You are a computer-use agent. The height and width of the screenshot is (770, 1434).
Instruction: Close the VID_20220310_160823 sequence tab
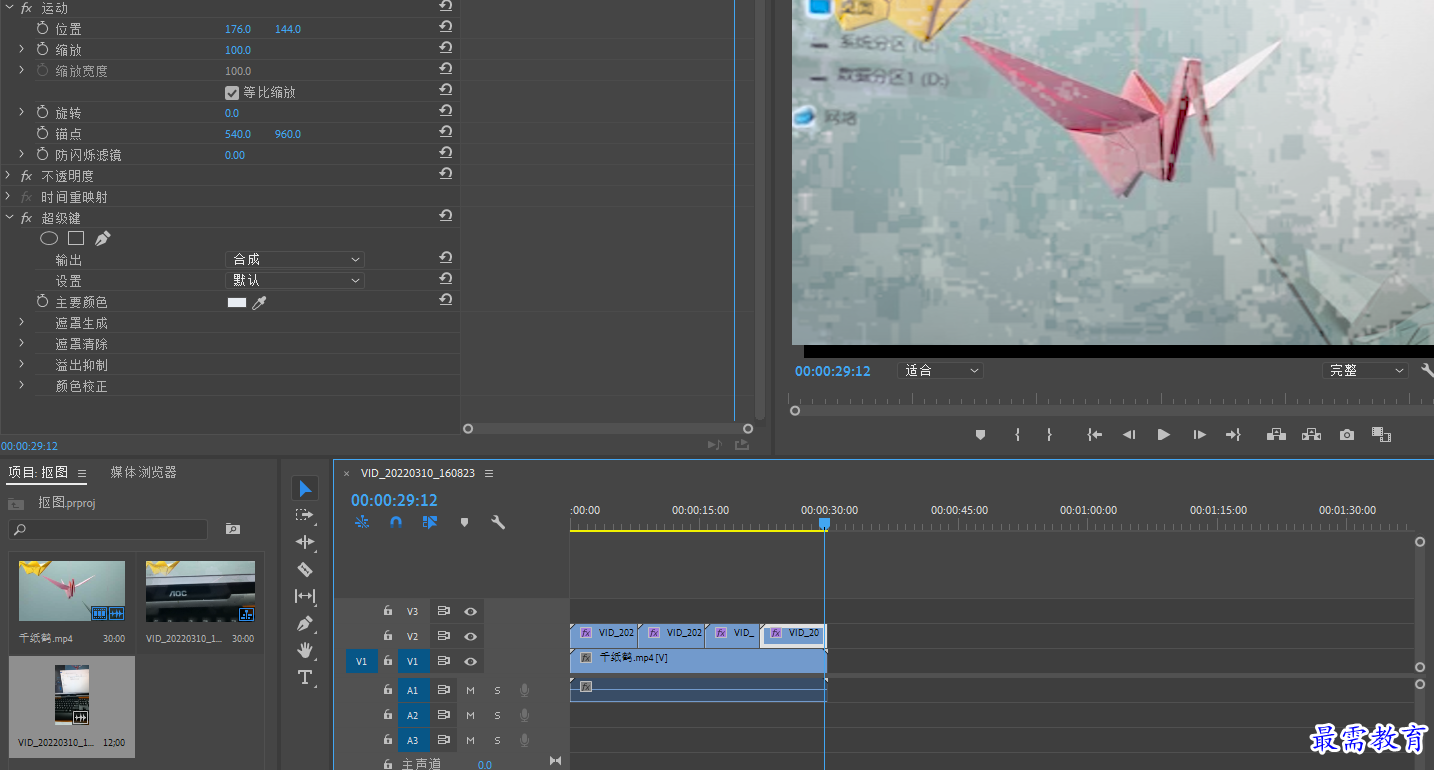click(x=346, y=473)
